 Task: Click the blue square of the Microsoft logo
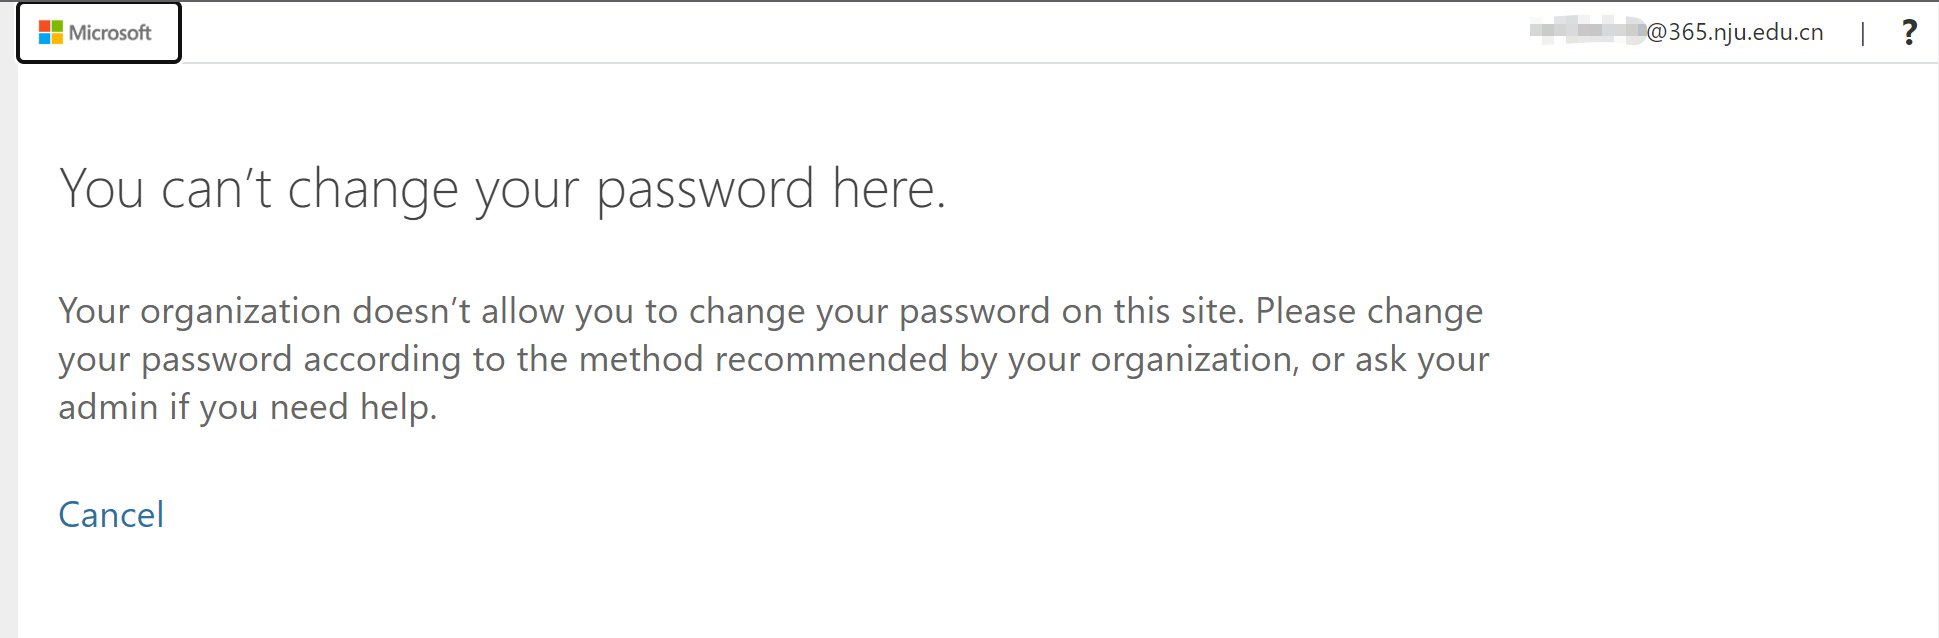(x=44, y=39)
